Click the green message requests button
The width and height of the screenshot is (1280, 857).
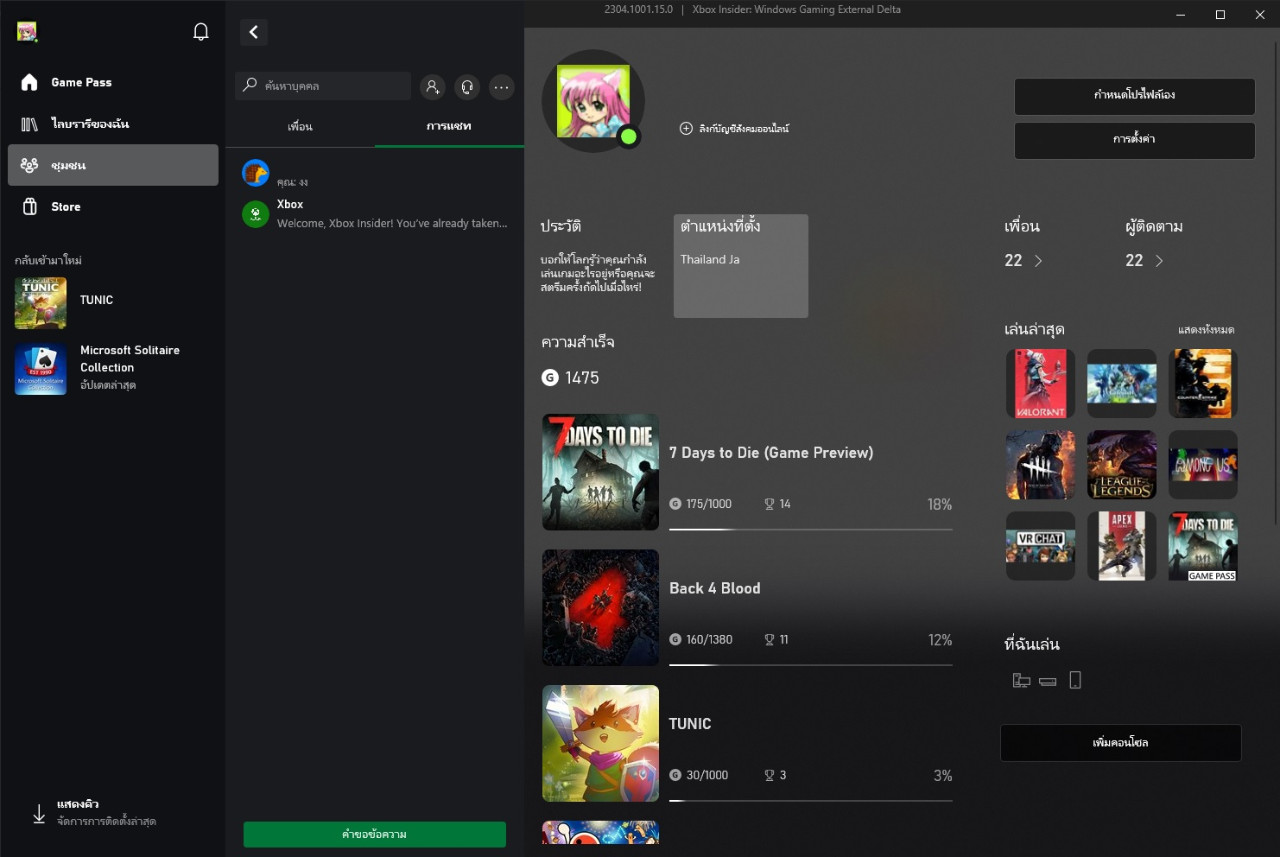(375, 834)
